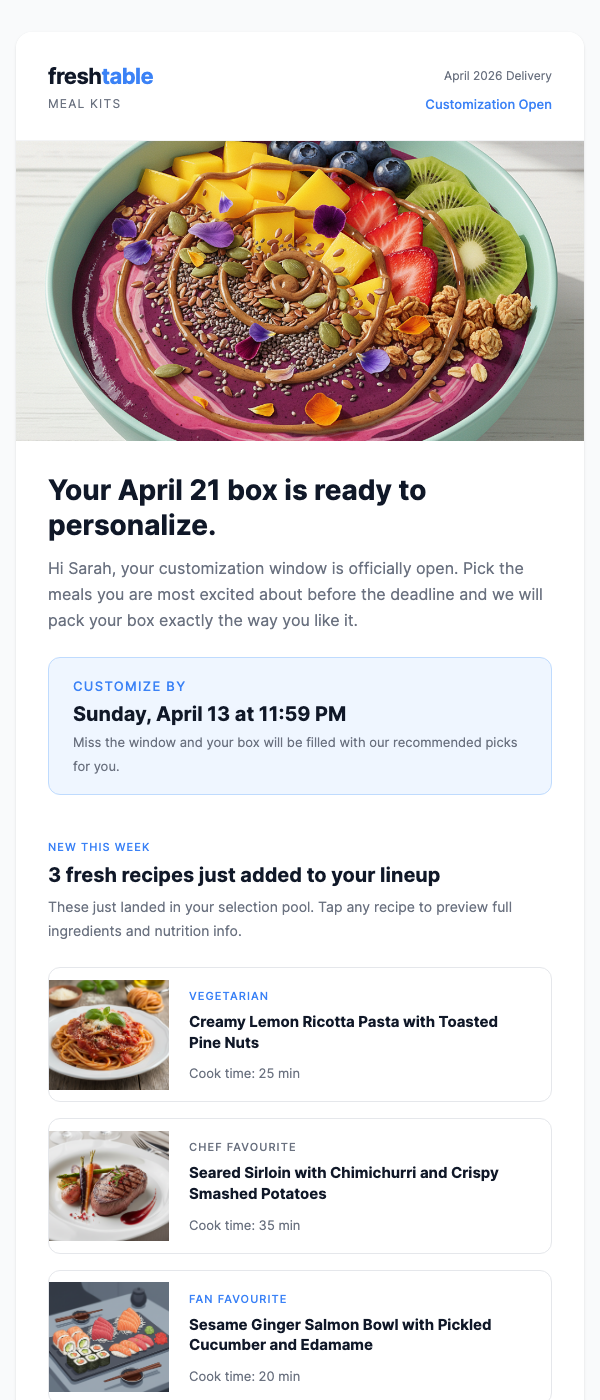Screen dimensions: 600x1400
Task: Click the 35 min cook time text
Action: pos(244,1225)
